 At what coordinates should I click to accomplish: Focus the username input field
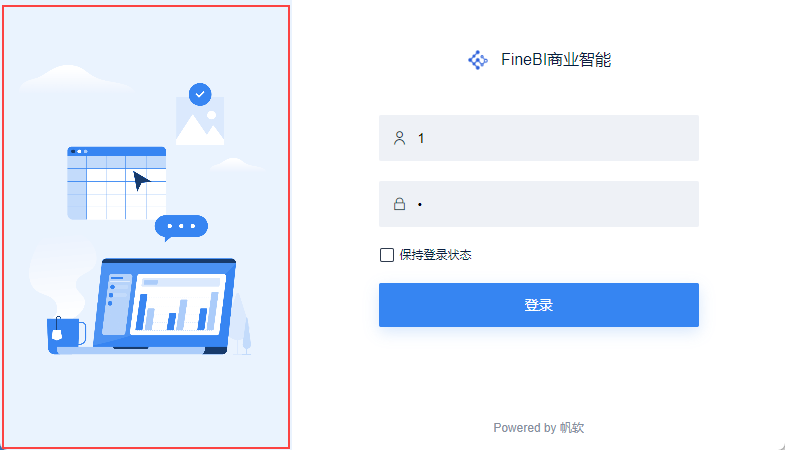(539, 138)
